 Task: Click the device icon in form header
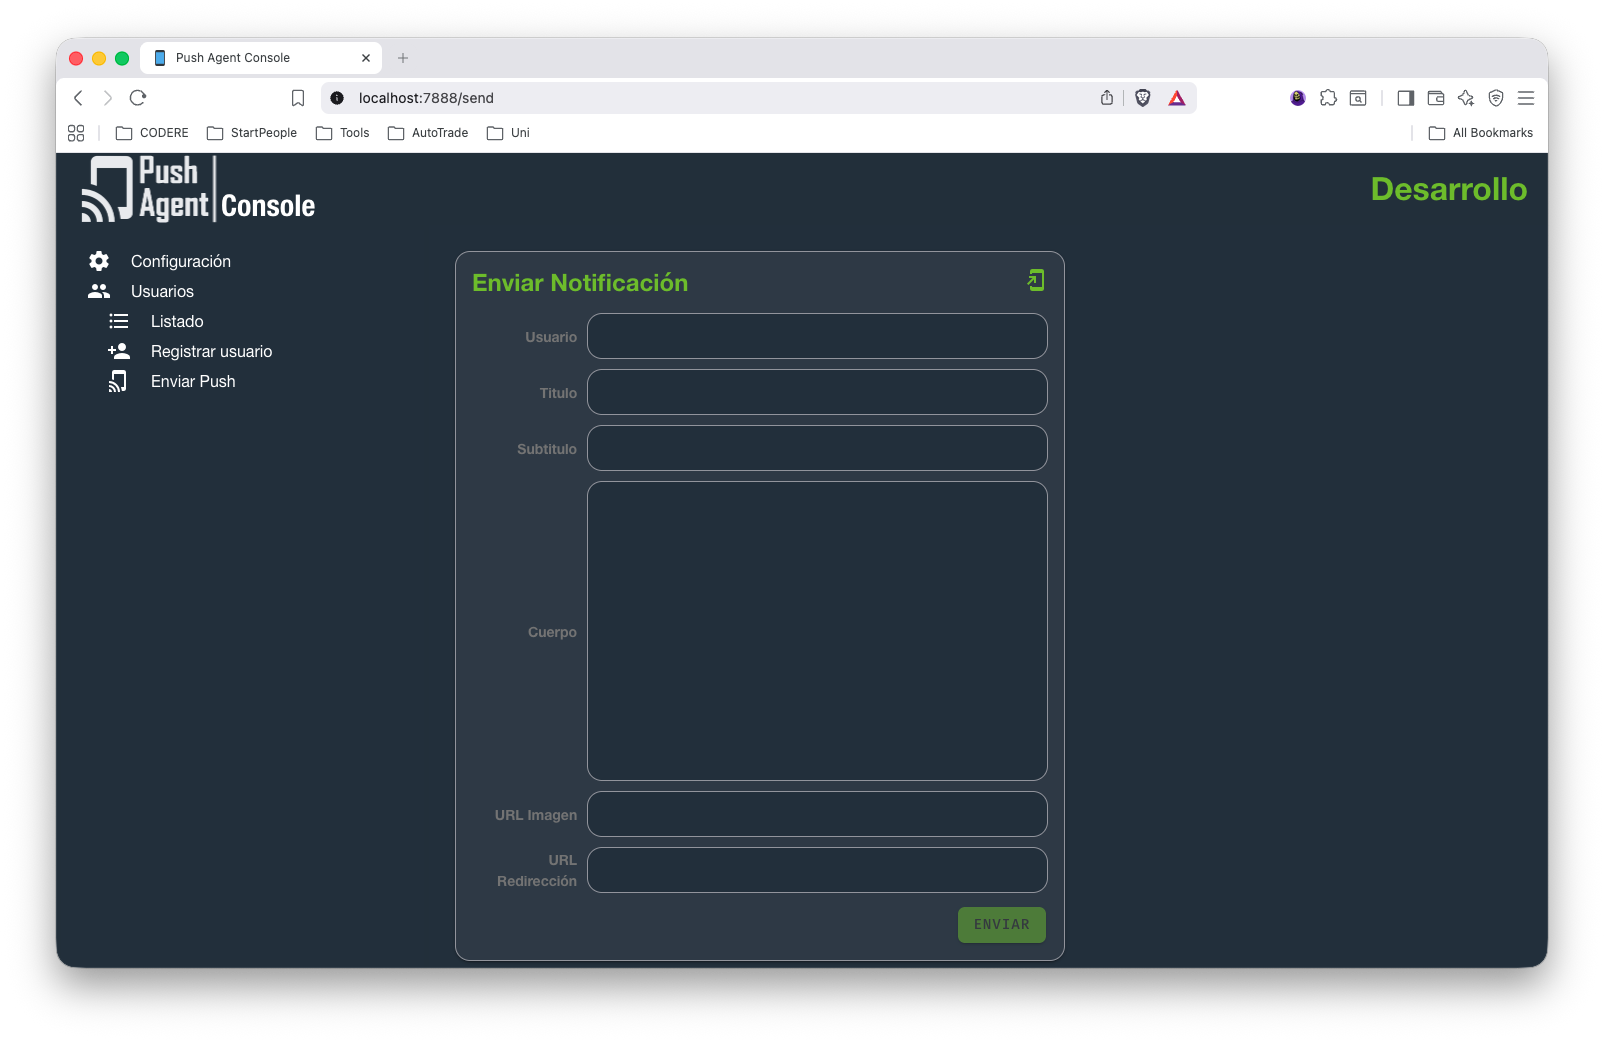point(1036,281)
